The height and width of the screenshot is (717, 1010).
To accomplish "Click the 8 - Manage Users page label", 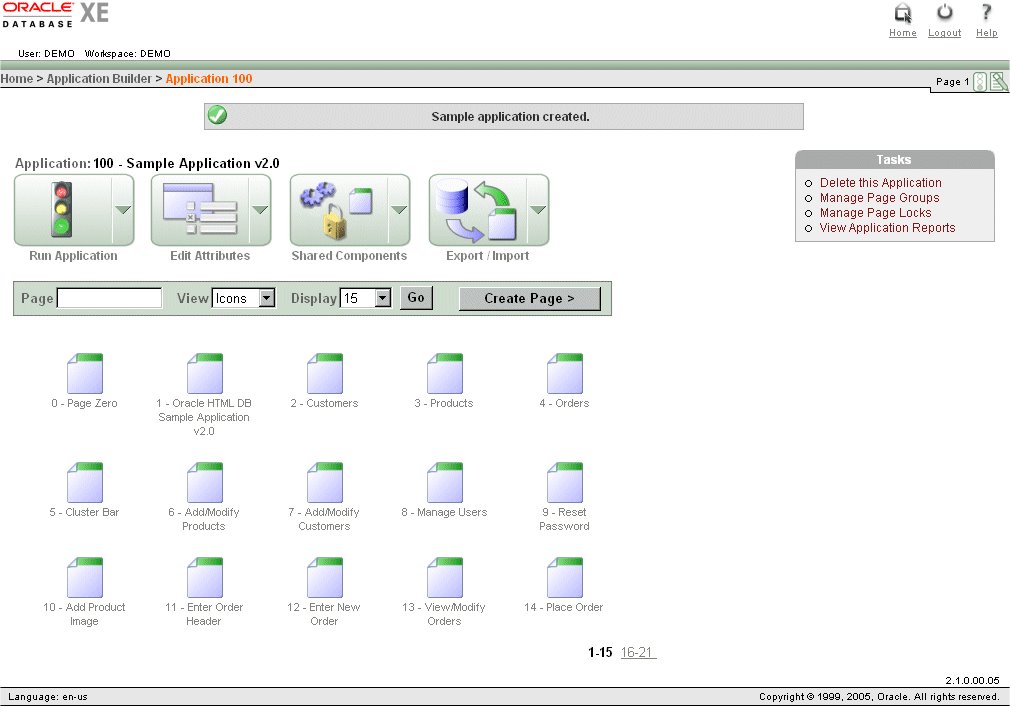I will [444, 512].
